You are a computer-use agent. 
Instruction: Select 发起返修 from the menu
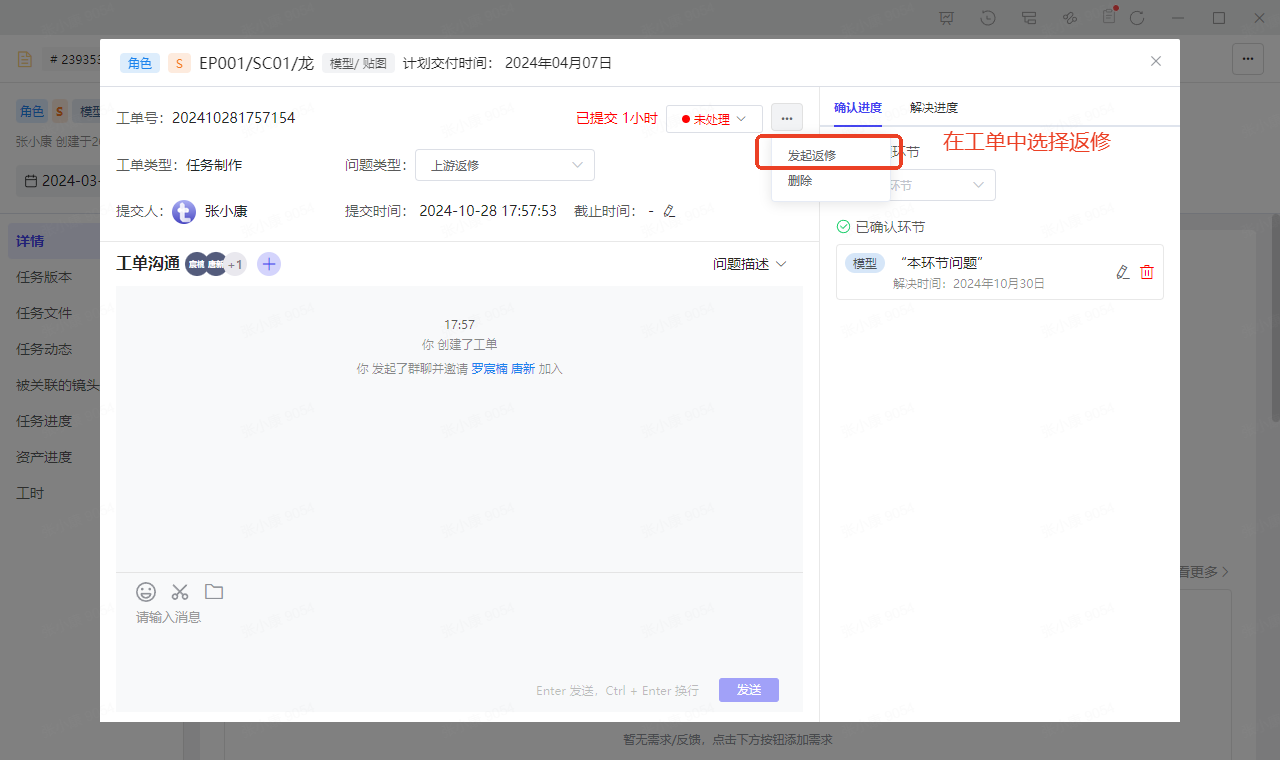coord(812,156)
